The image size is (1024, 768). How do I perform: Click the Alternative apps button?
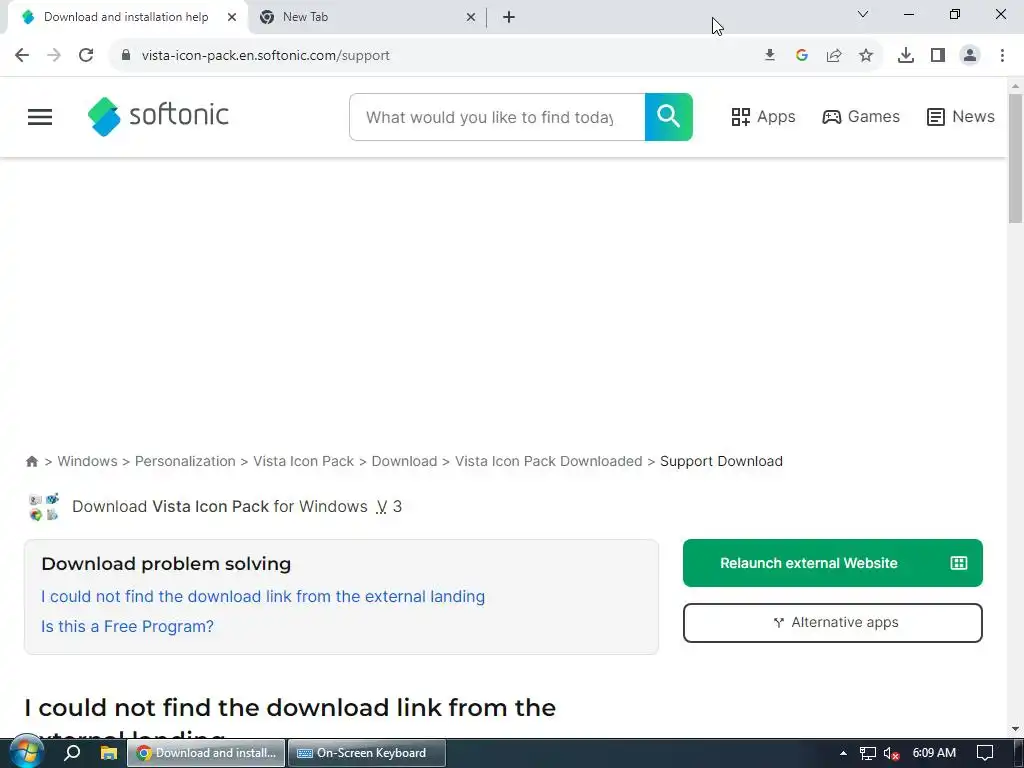click(x=833, y=623)
